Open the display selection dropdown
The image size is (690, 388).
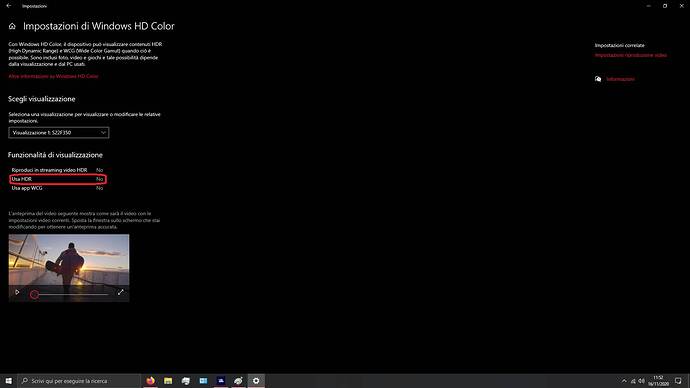59,132
